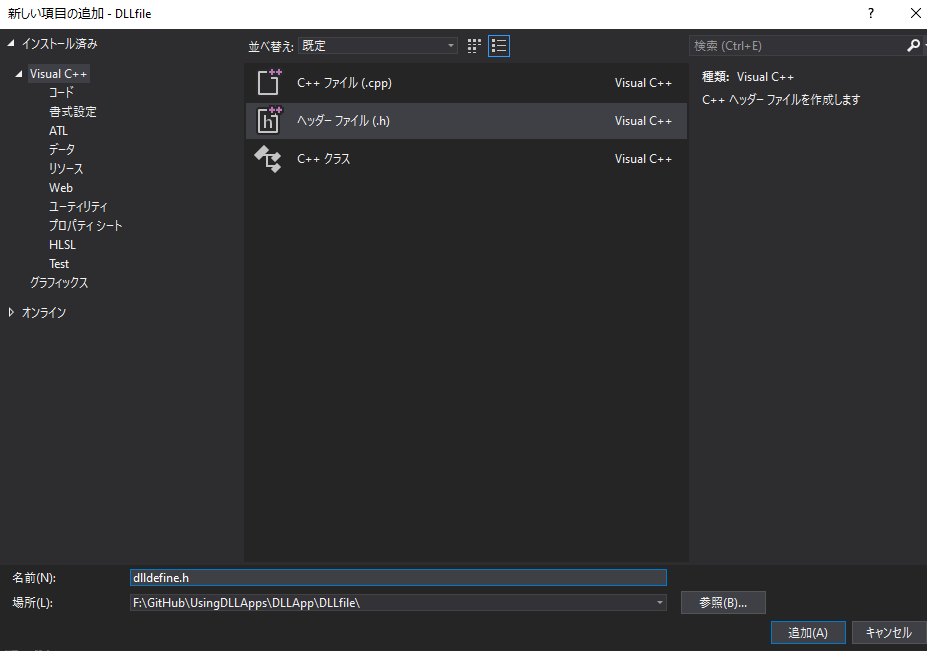Select the Web category
927x651 pixels.
coord(61,187)
